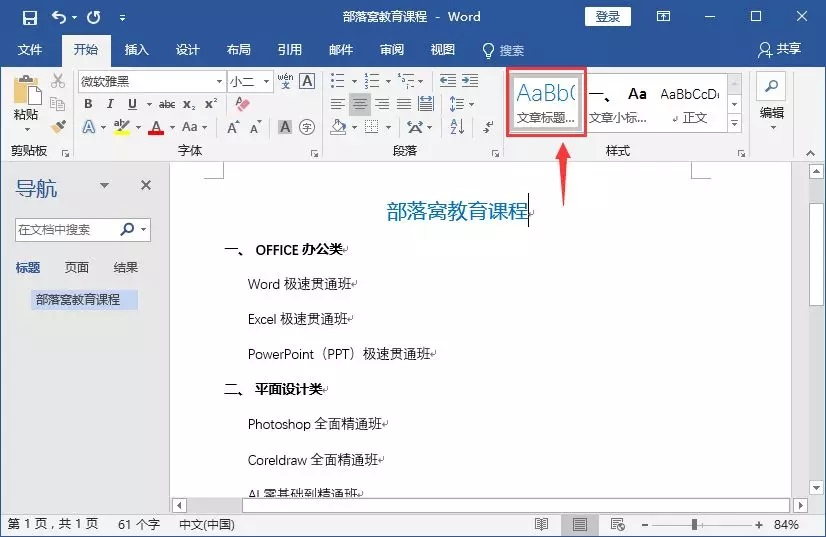Open the 审阅 ribbon tab

click(x=392, y=50)
